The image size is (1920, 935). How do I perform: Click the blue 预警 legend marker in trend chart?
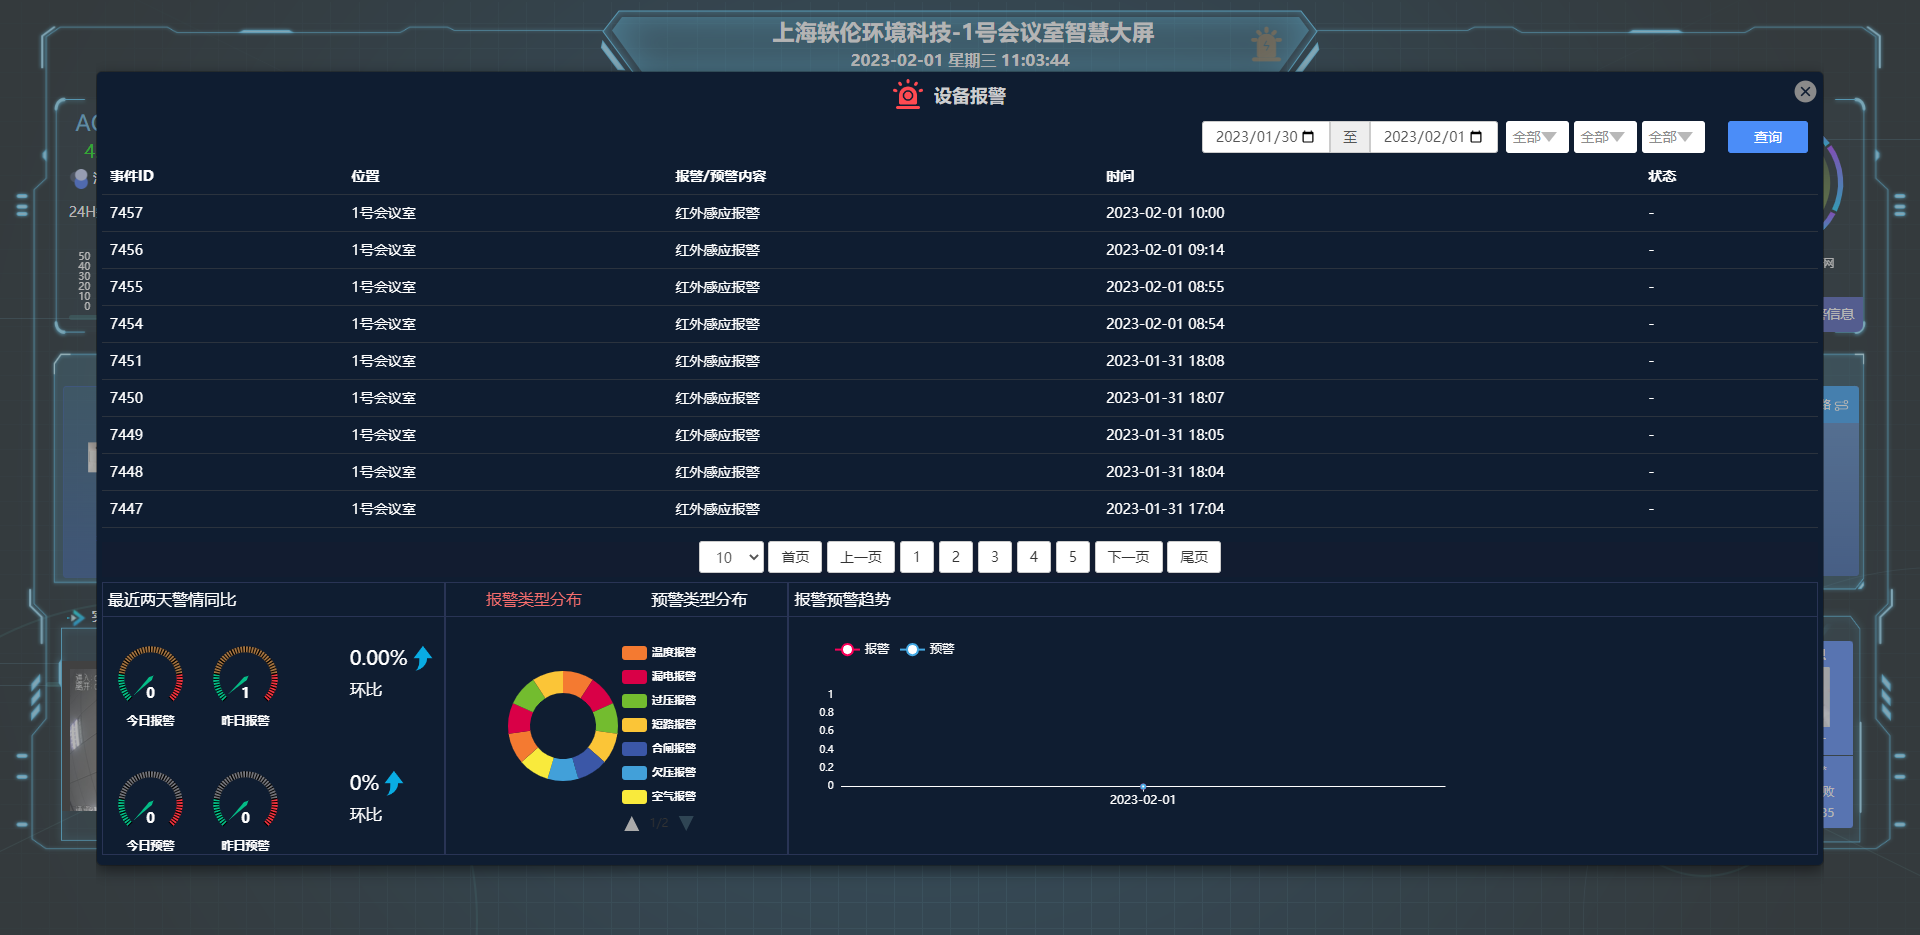point(911,649)
